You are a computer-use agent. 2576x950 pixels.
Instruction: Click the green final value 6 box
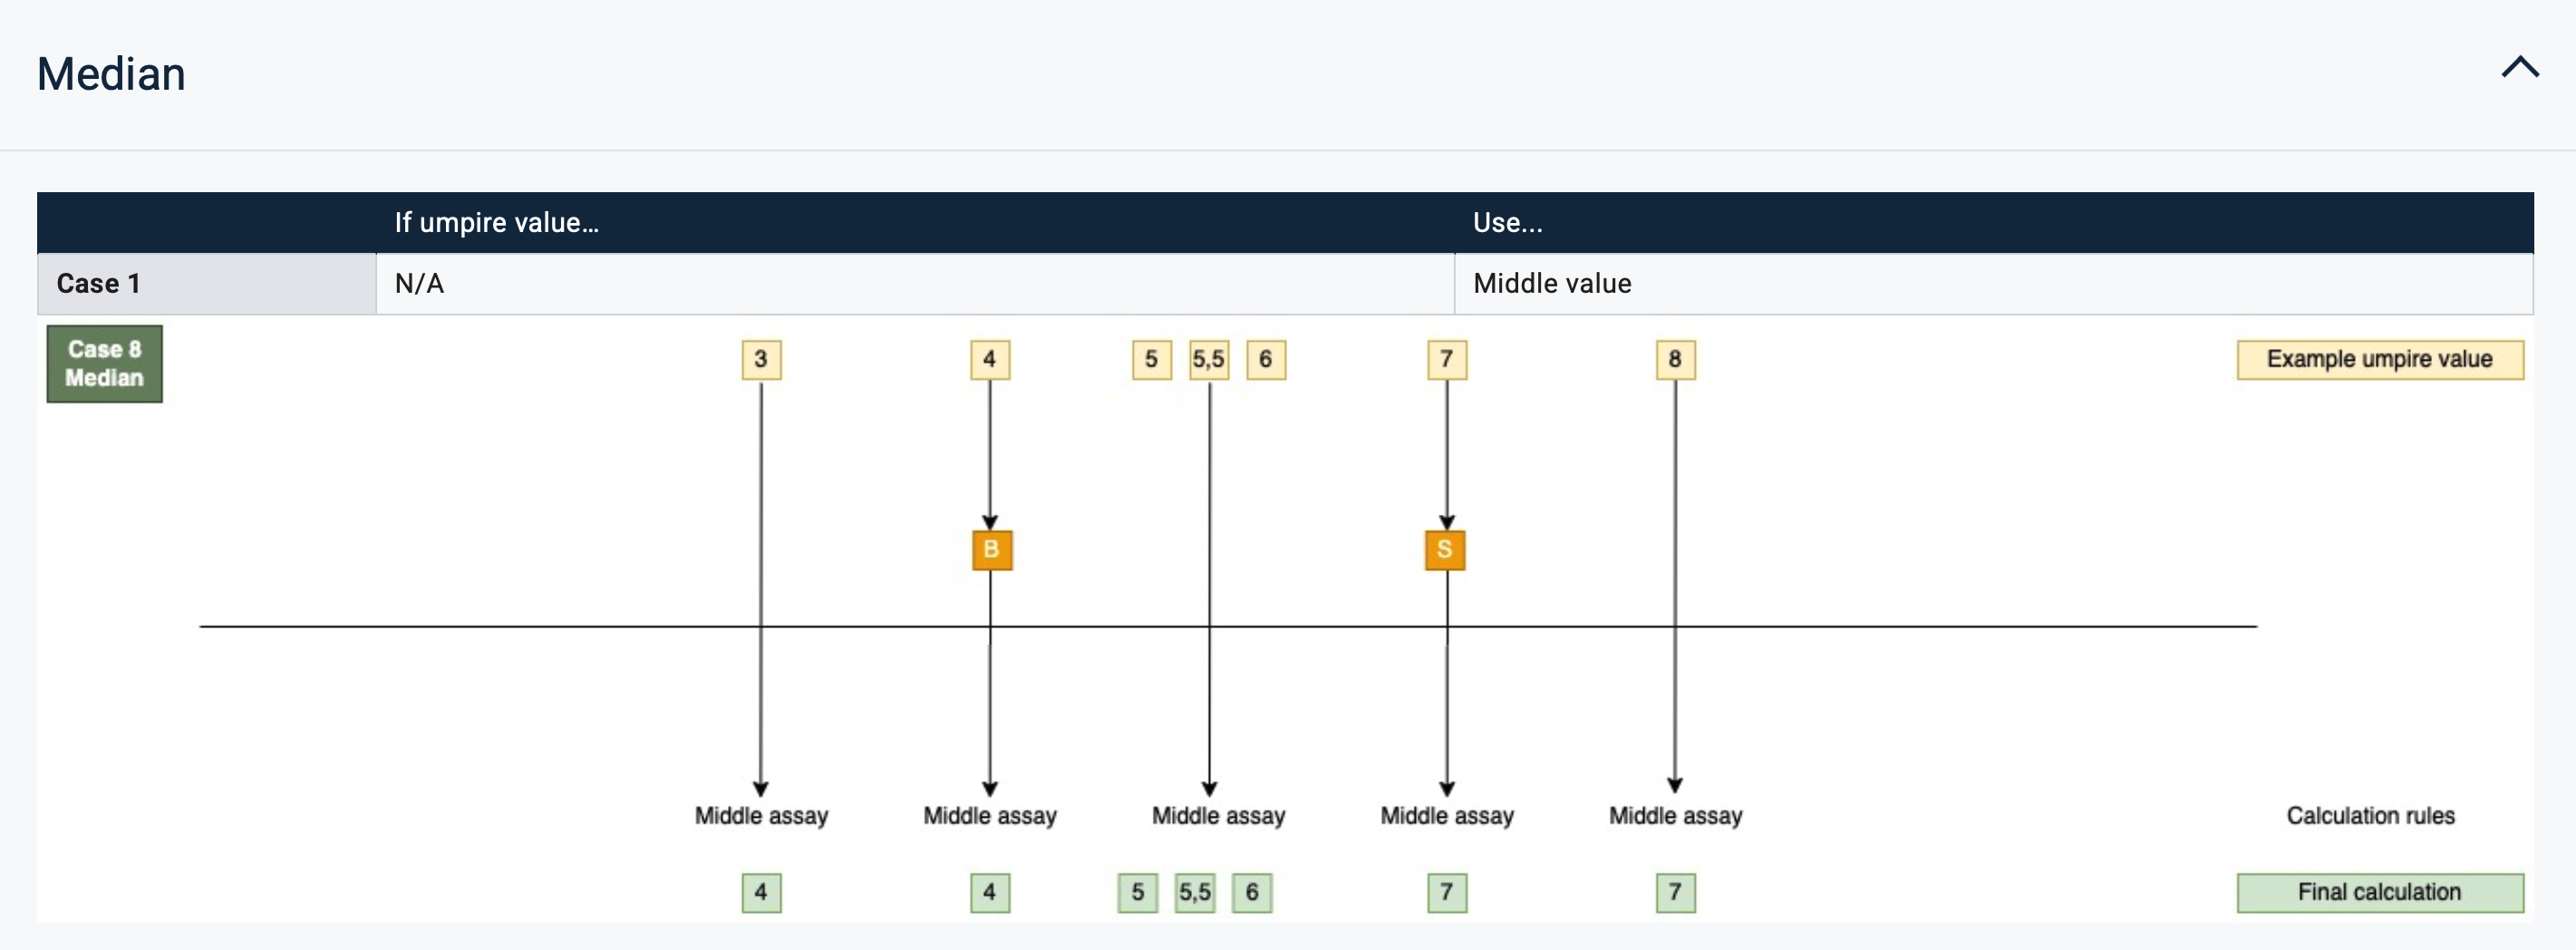(x=1251, y=892)
